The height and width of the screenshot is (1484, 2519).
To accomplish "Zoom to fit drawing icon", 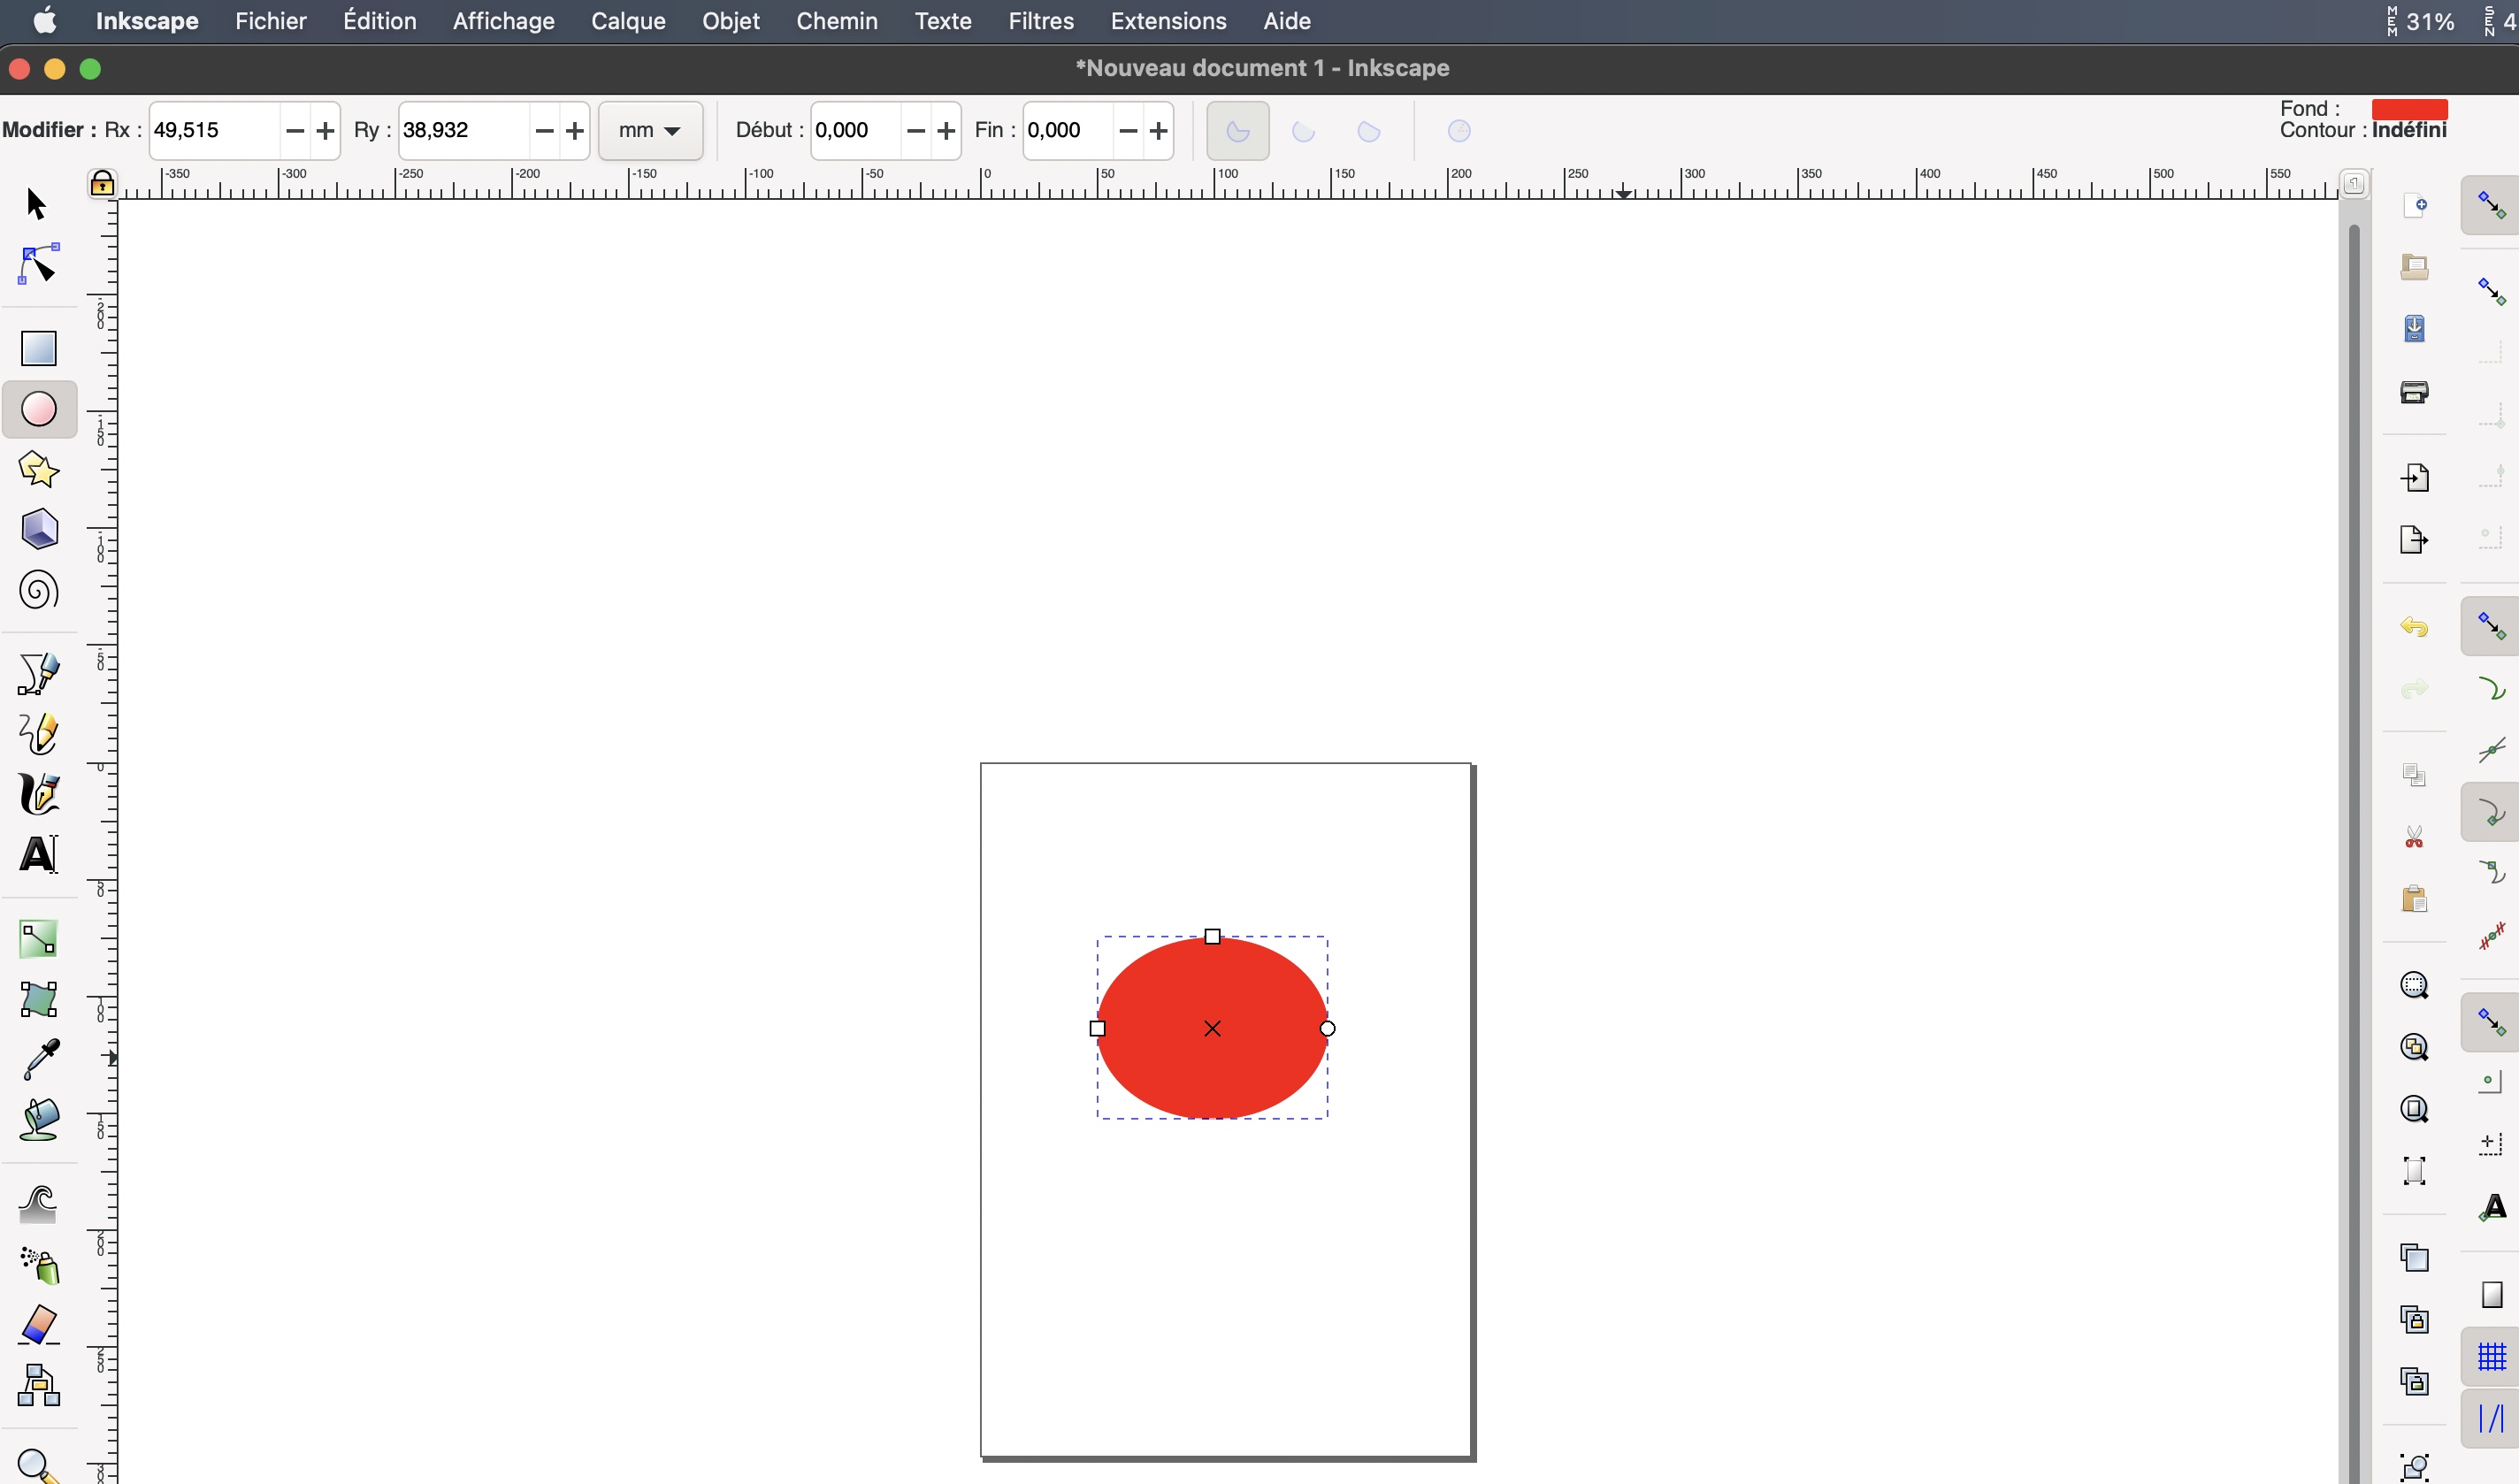I will (x=2414, y=1047).
